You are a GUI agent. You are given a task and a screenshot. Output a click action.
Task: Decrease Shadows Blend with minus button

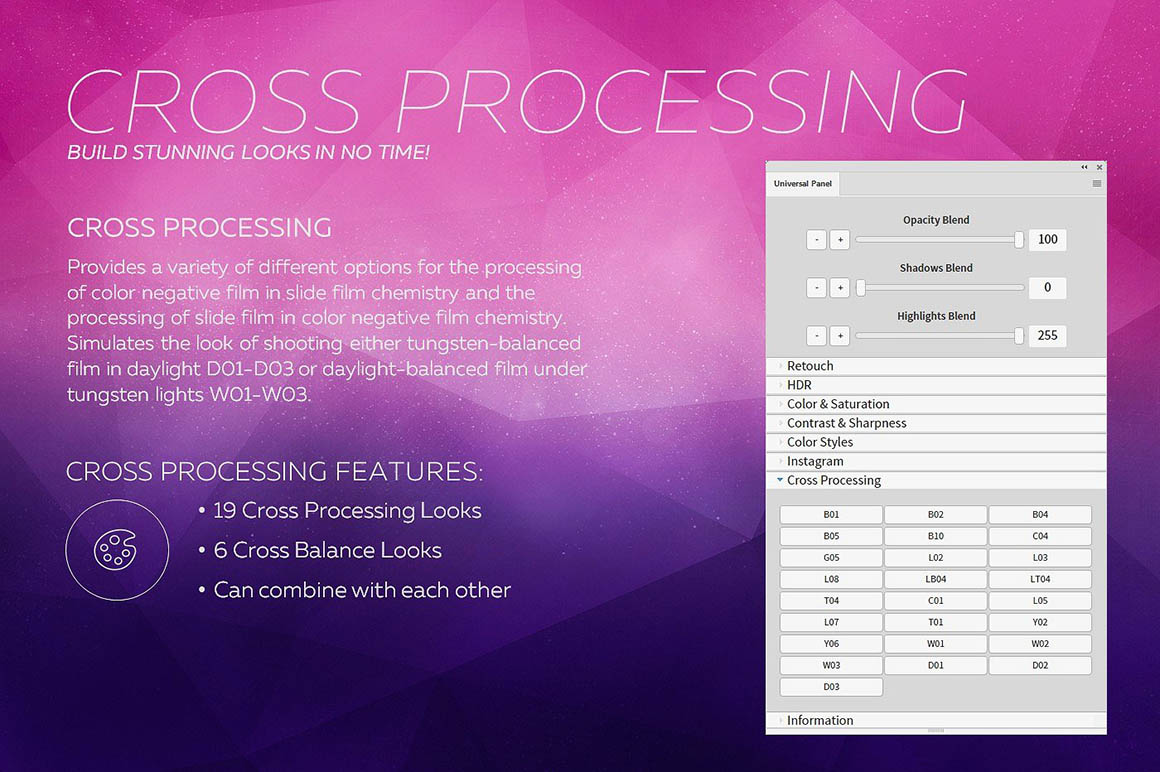click(x=816, y=288)
